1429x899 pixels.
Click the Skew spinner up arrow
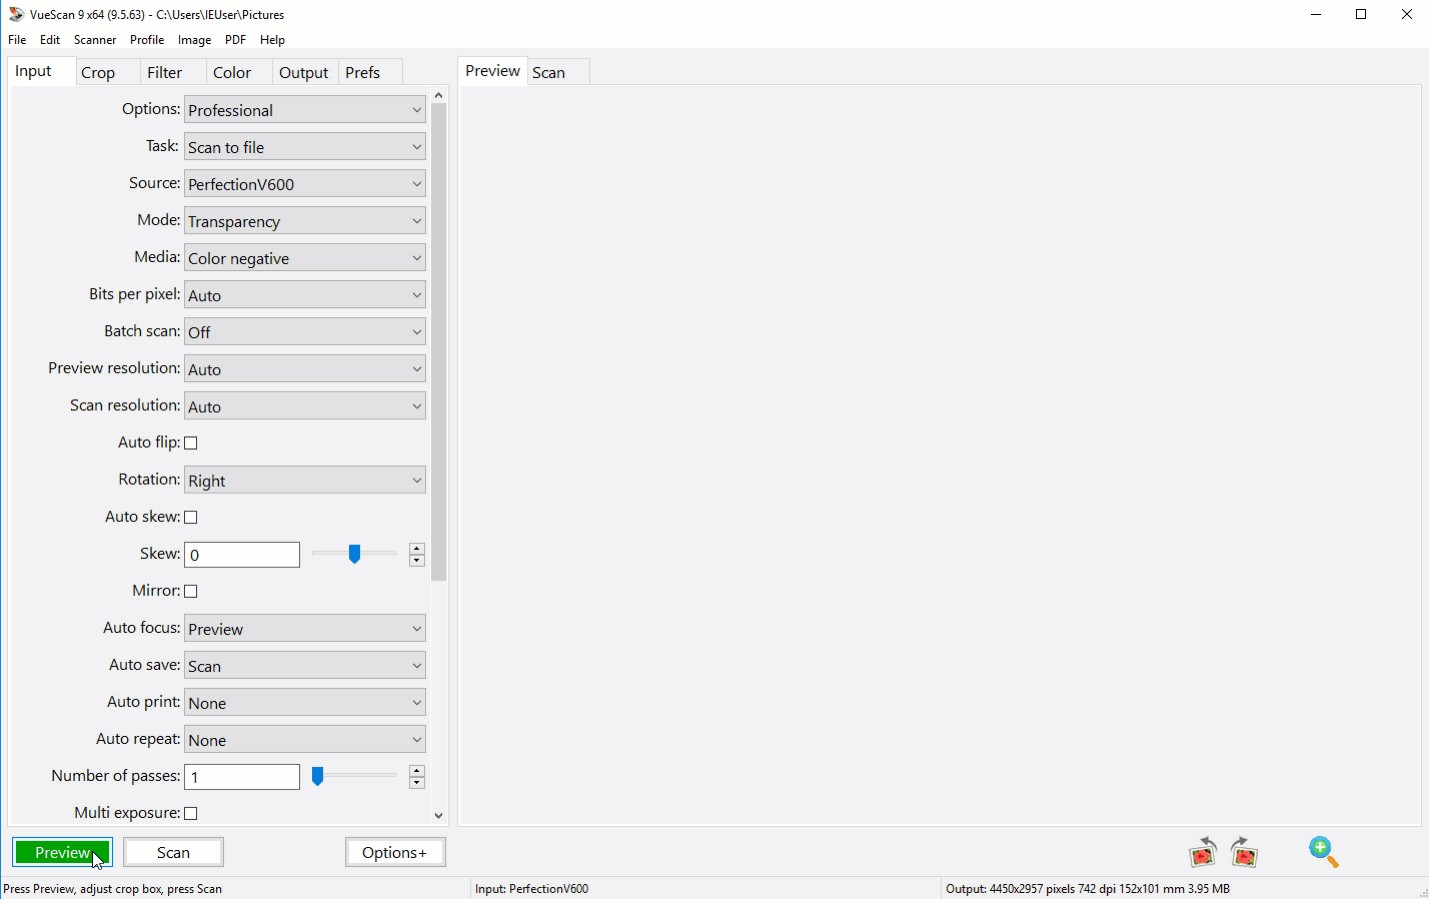click(417, 549)
